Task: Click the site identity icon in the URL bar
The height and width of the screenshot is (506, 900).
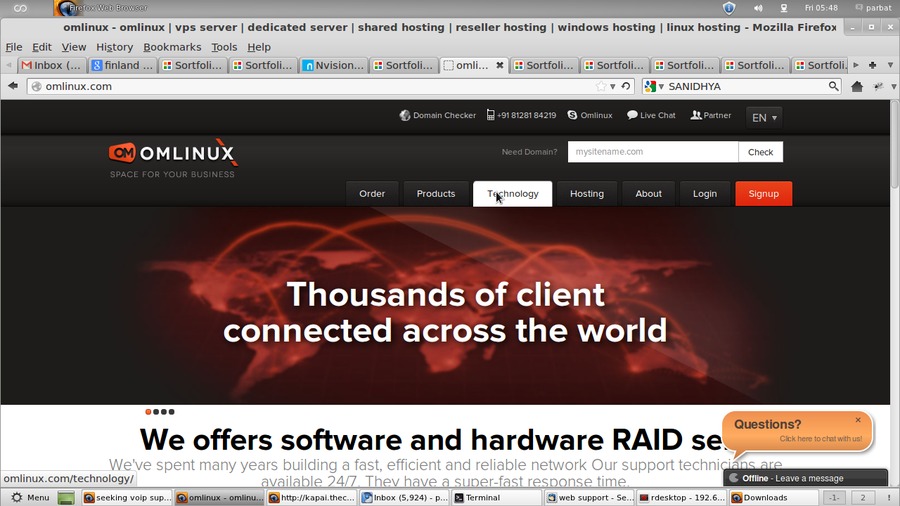Action: 36,87
